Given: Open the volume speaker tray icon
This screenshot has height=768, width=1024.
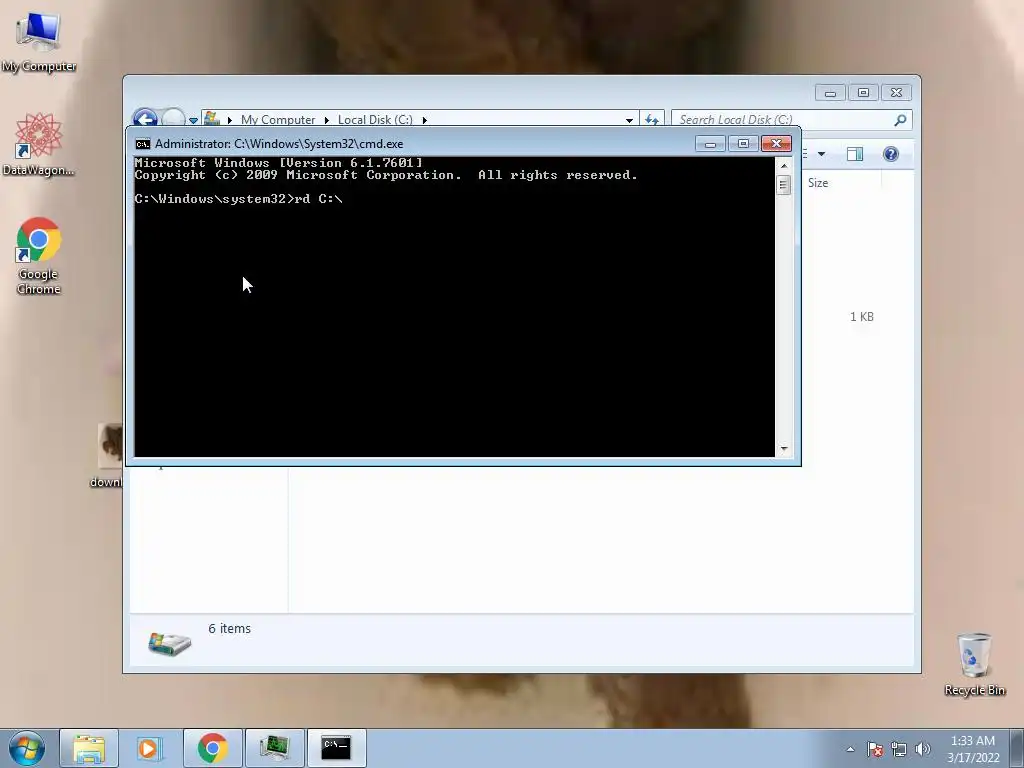Looking at the screenshot, I should pos(923,749).
